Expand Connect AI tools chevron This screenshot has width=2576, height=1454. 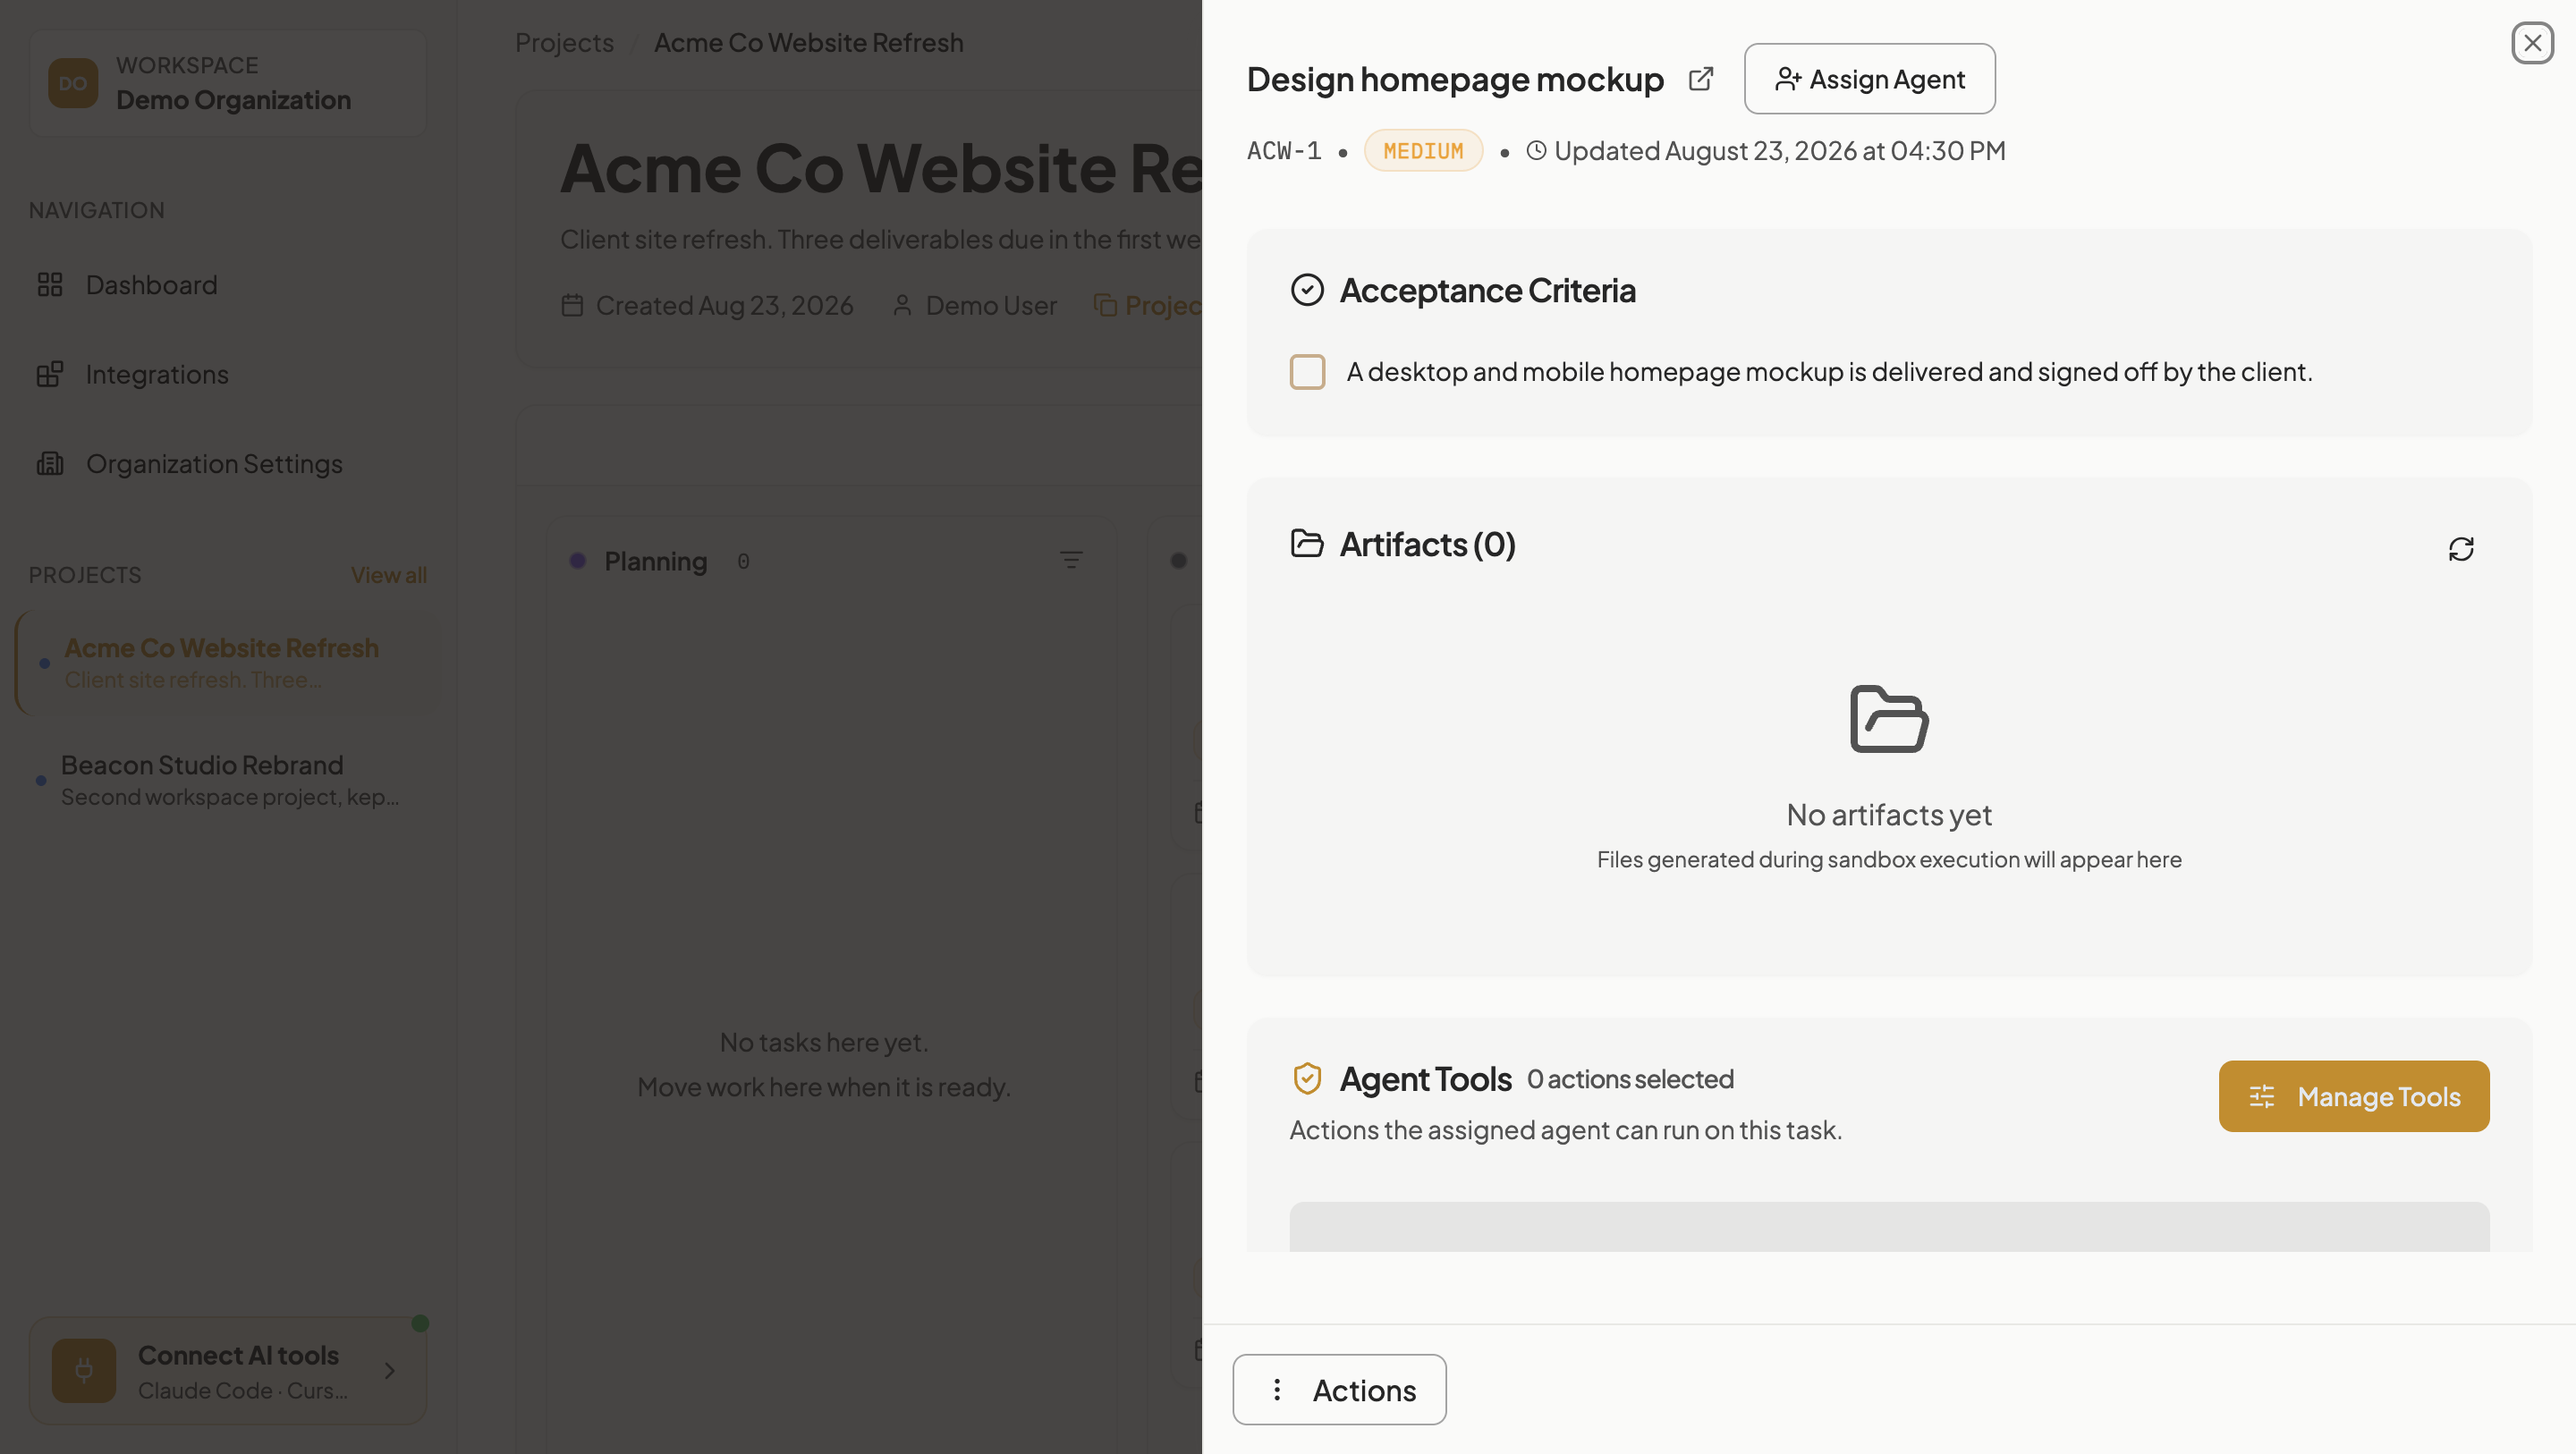tap(390, 1371)
